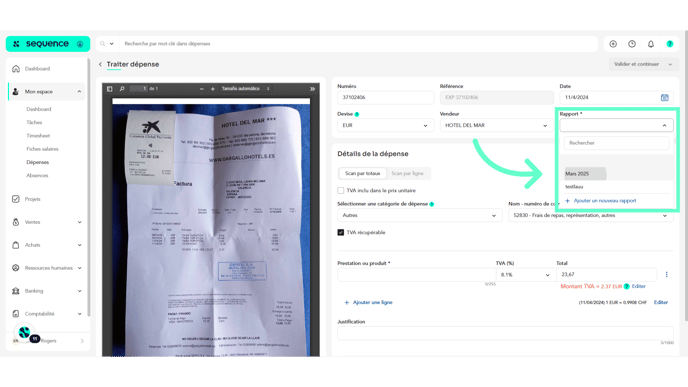Click the Prestation ou produit field

416,275
